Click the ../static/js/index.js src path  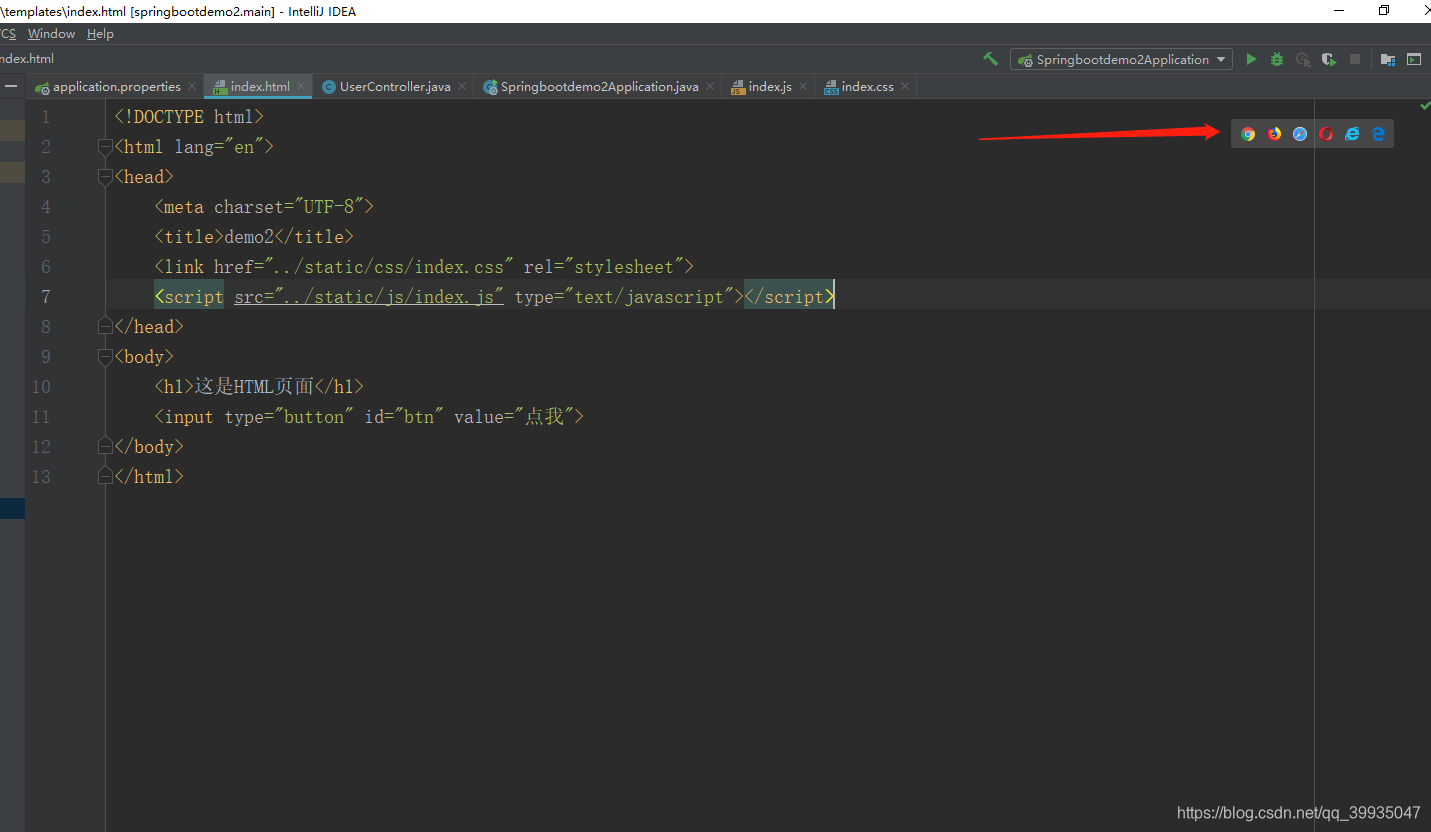389,297
